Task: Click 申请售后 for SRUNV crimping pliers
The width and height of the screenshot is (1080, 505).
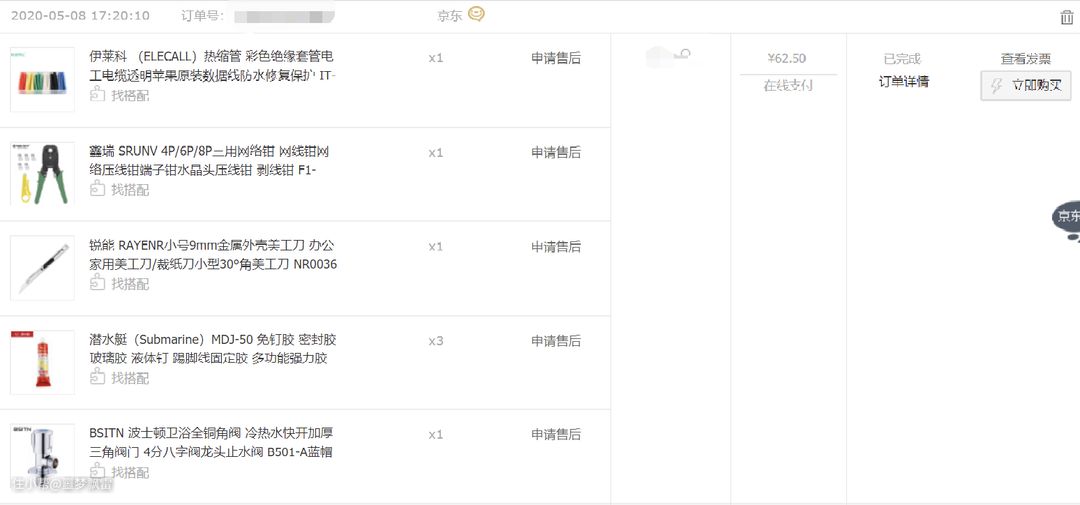Action: pyautogui.click(x=555, y=152)
